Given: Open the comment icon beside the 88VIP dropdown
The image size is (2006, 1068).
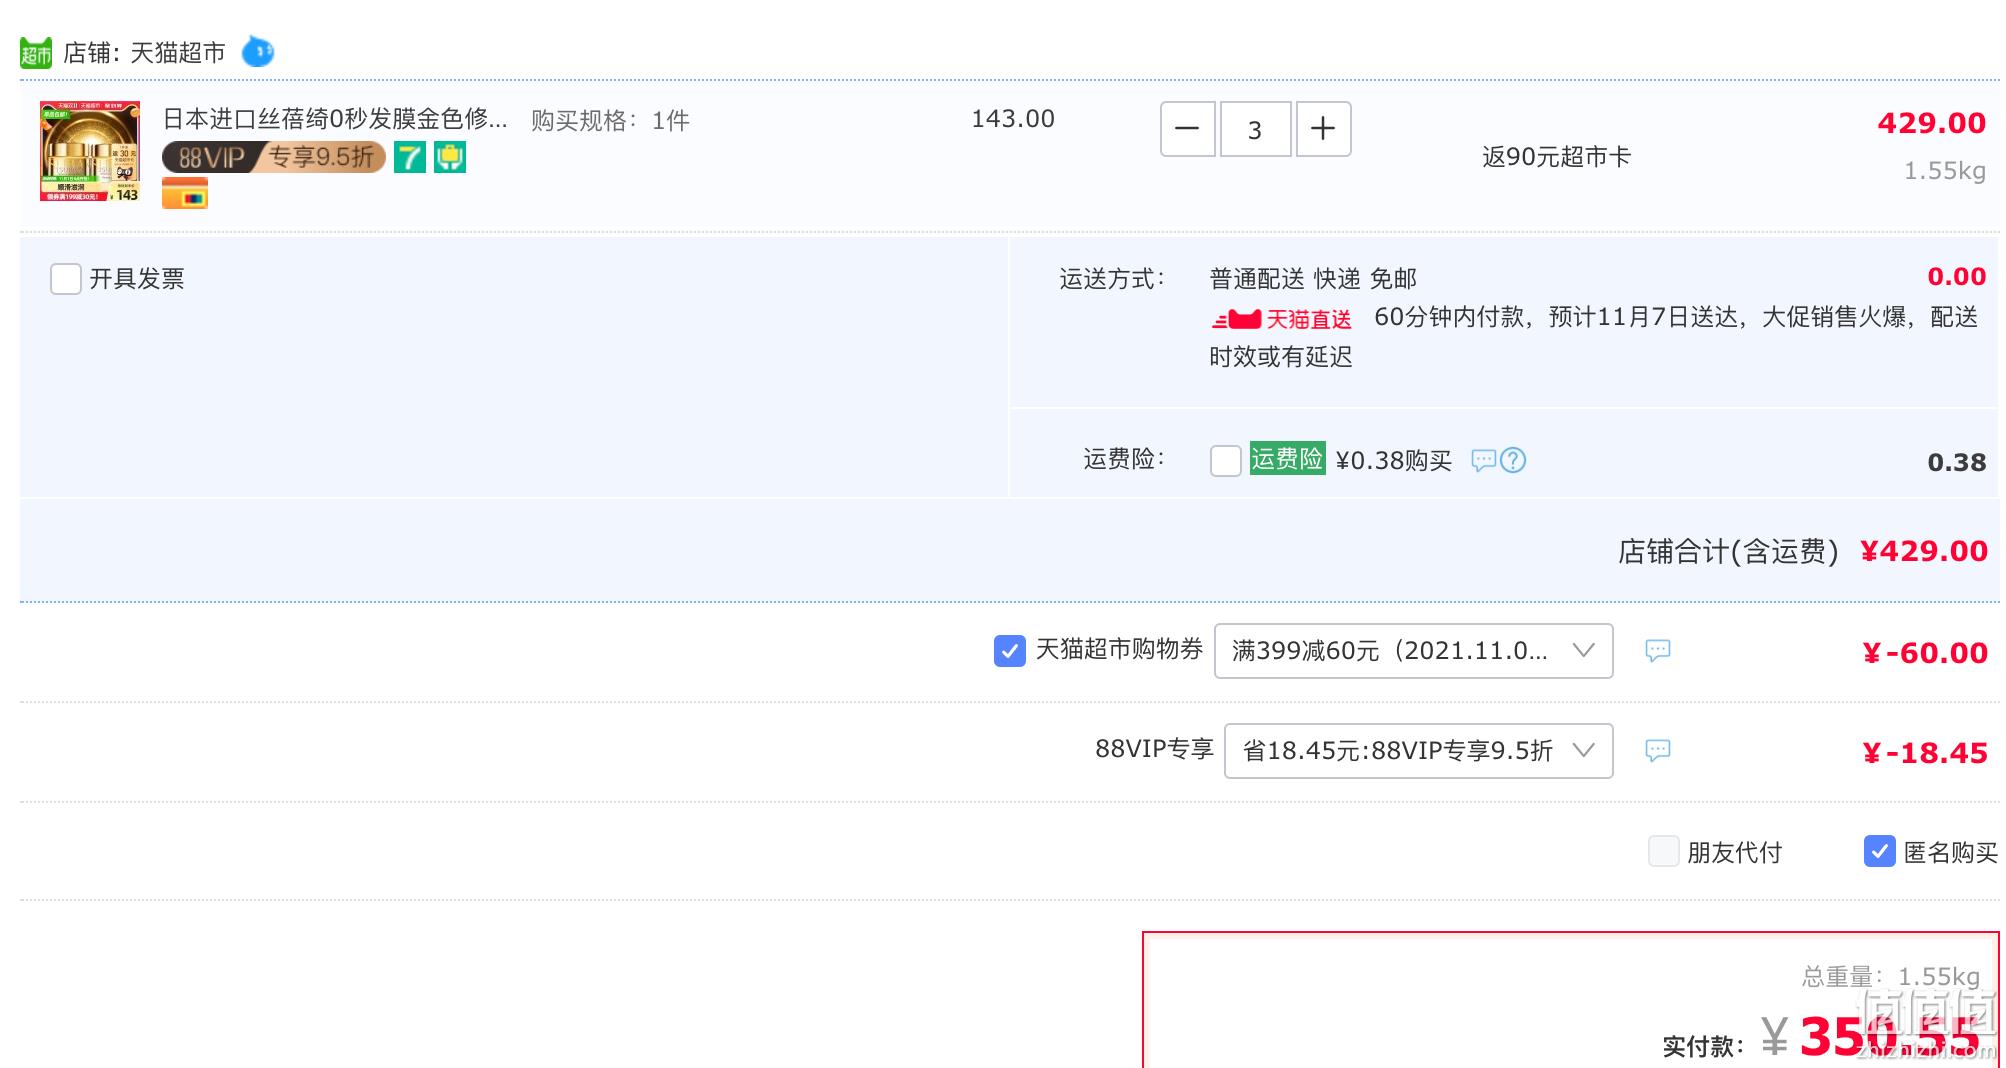Looking at the screenshot, I should pos(1658,751).
